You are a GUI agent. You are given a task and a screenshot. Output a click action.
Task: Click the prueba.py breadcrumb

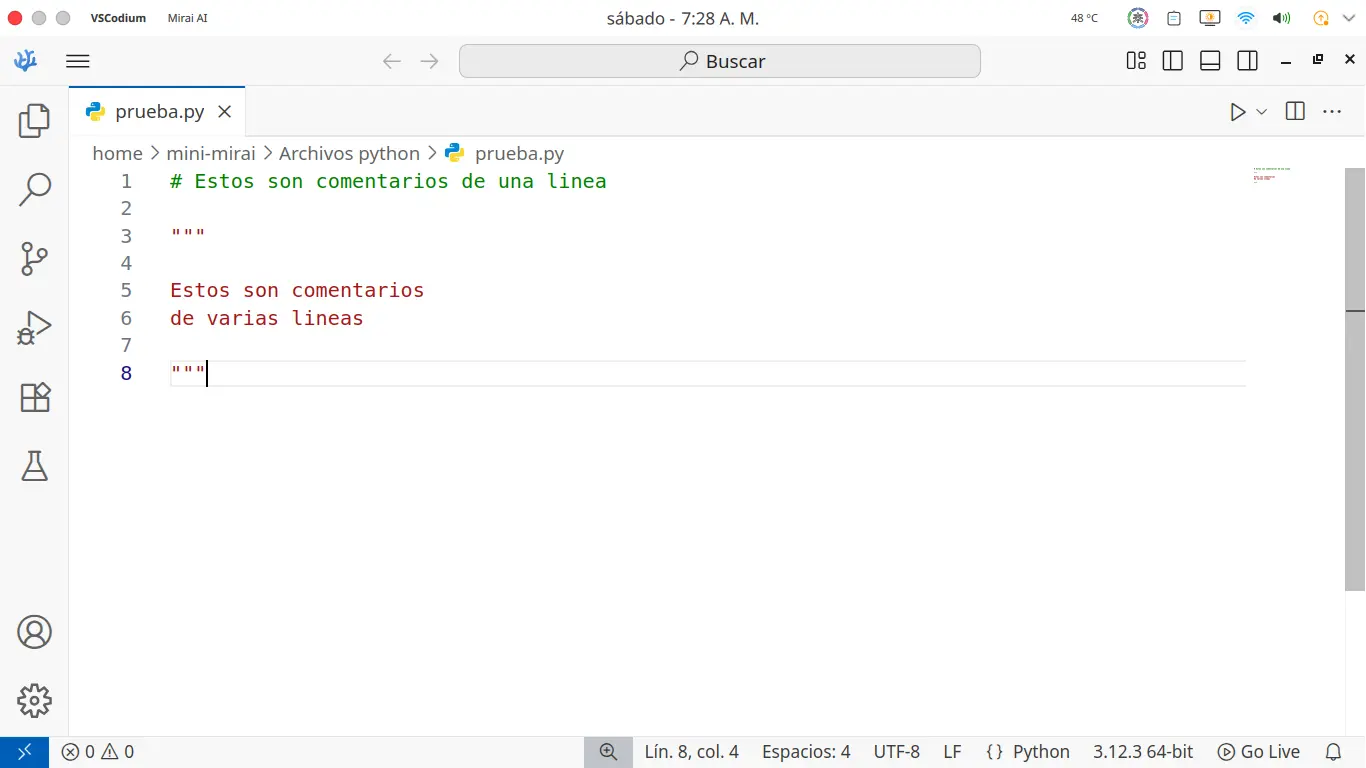pyautogui.click(x=505, y=153)
